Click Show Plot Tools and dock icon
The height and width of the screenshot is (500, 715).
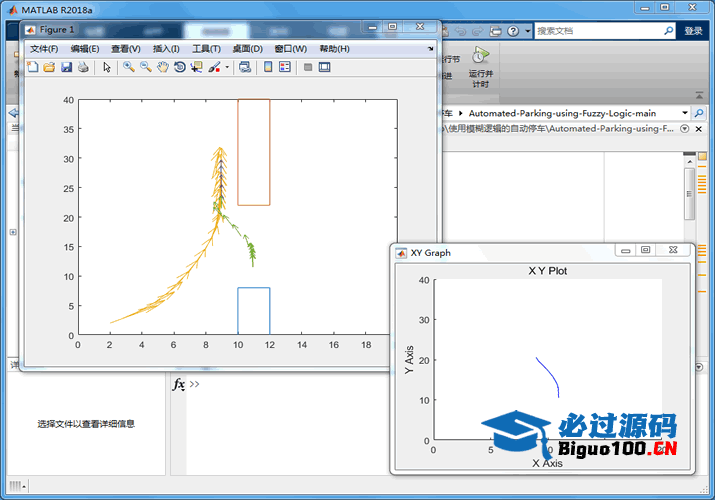pyautogui.click(x=325, y=67)
